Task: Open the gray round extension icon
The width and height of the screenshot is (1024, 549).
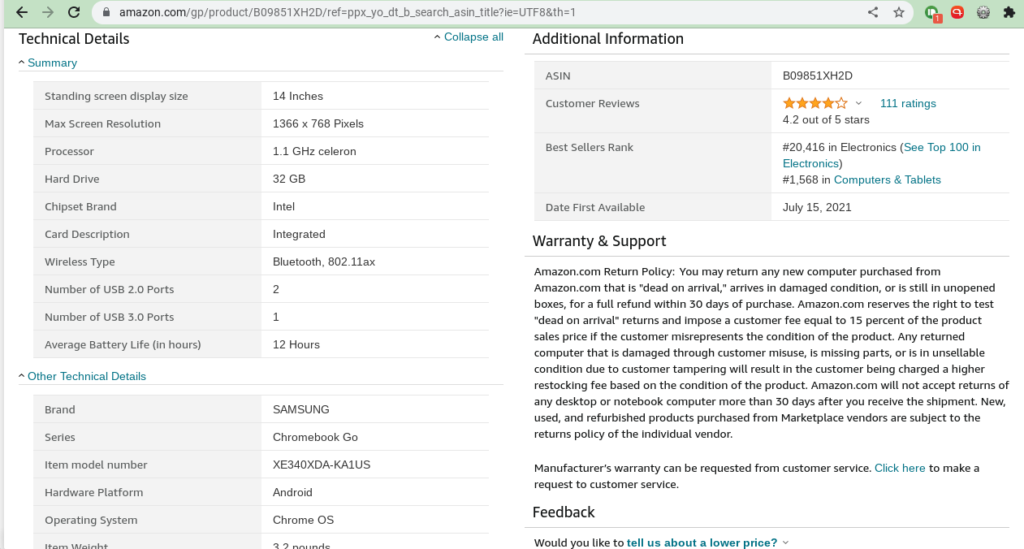Action: (x=983, y=12)
